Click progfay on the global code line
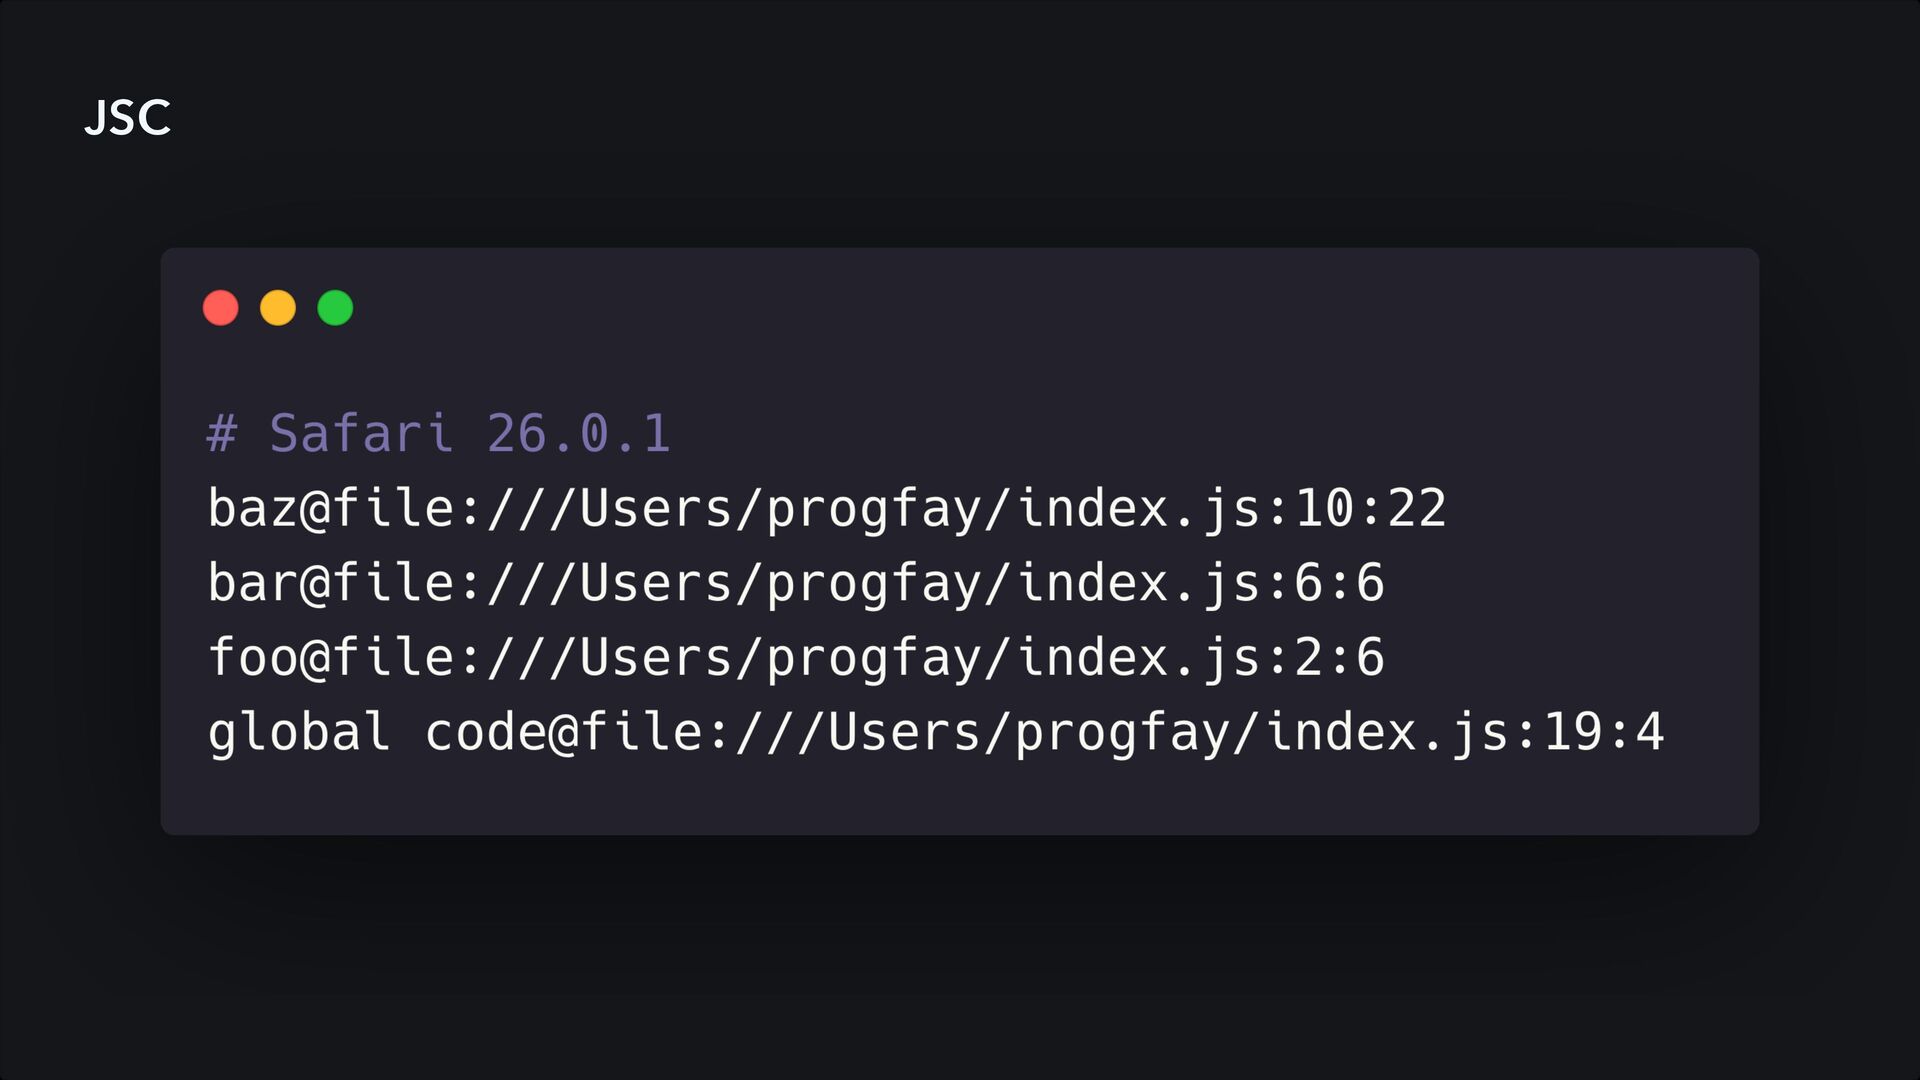1920x1080 pixels. [x=1122, y=732]
